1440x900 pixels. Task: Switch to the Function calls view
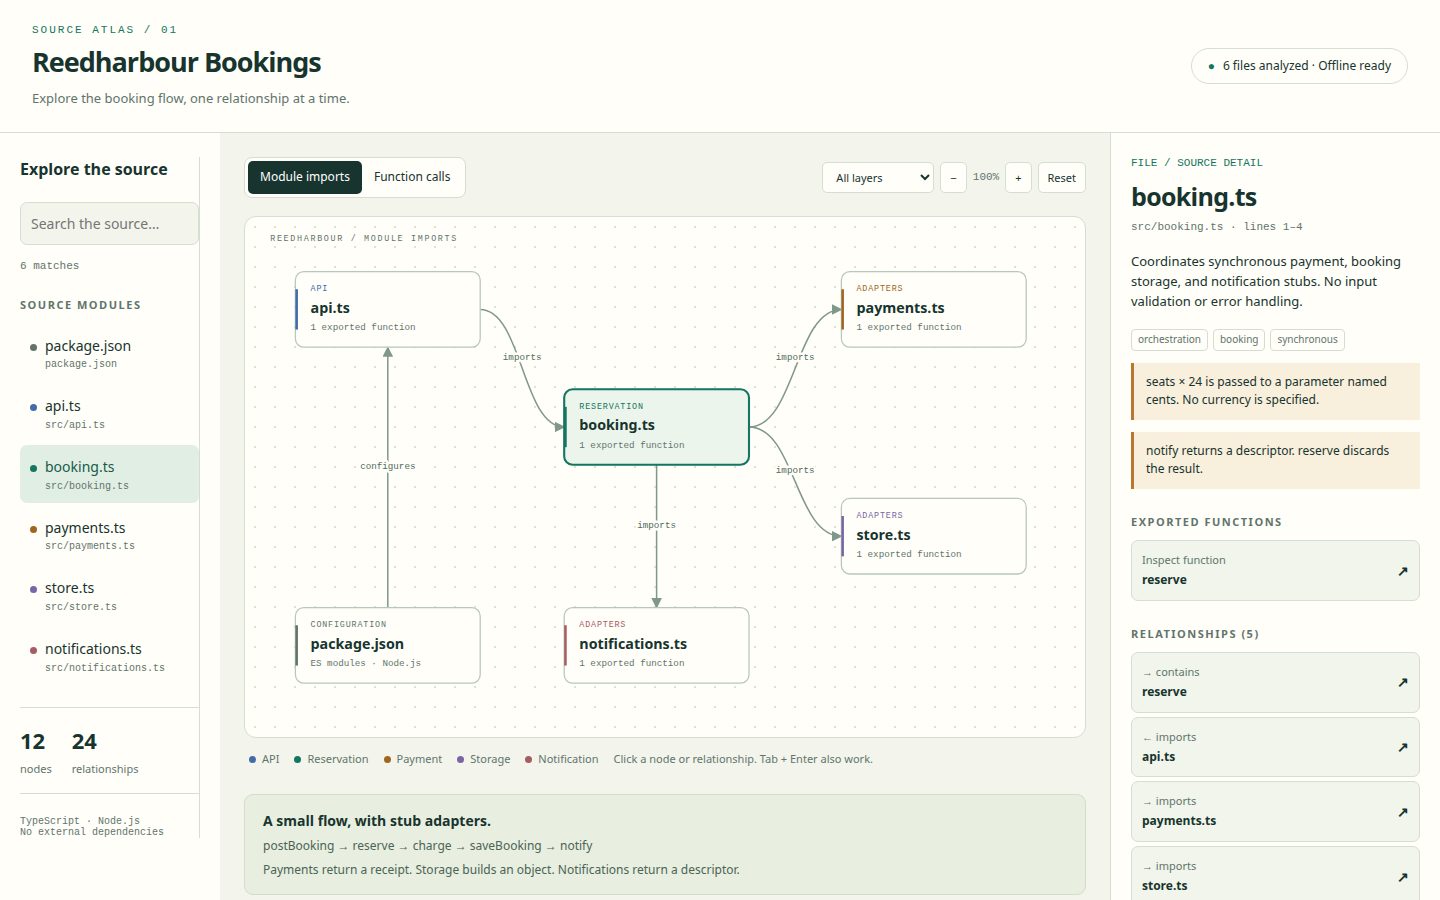(x=412, y=177)
